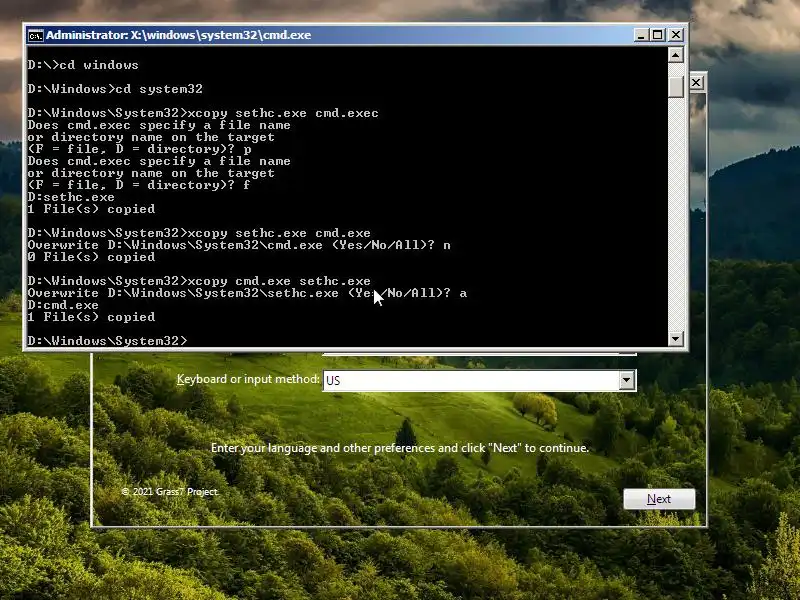Minimize the cmd.exe window
The height and width of the screenshot is (600, 800).
point(641,35)
